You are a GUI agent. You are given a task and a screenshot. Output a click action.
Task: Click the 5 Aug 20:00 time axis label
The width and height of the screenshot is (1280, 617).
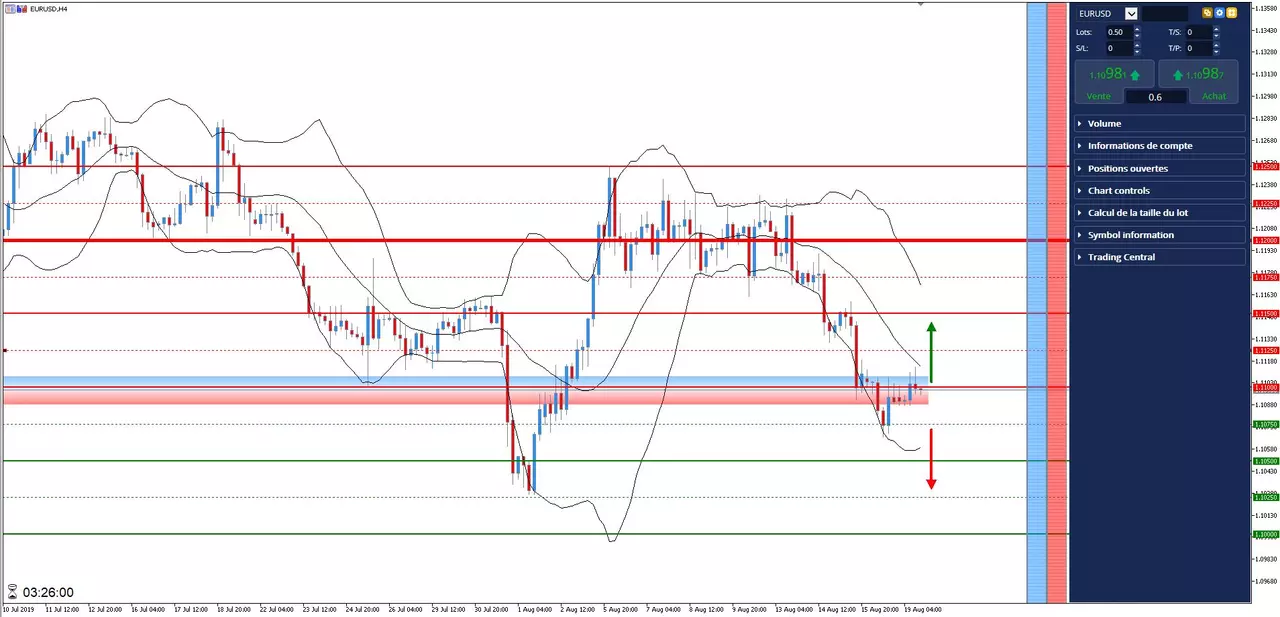[622, 608]
